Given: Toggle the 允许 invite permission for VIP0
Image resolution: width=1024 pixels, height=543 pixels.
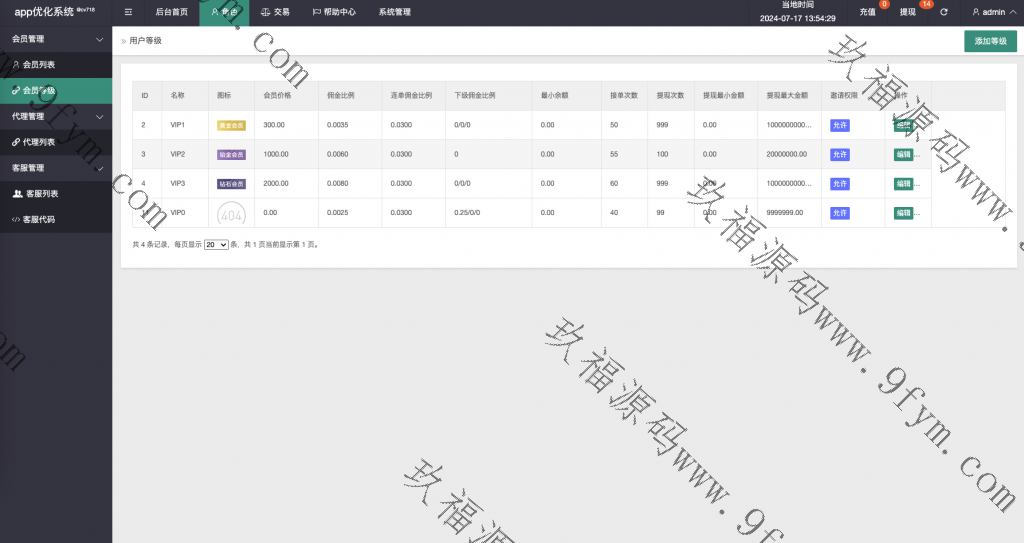Looking at the screenshot, I should 839,213.
